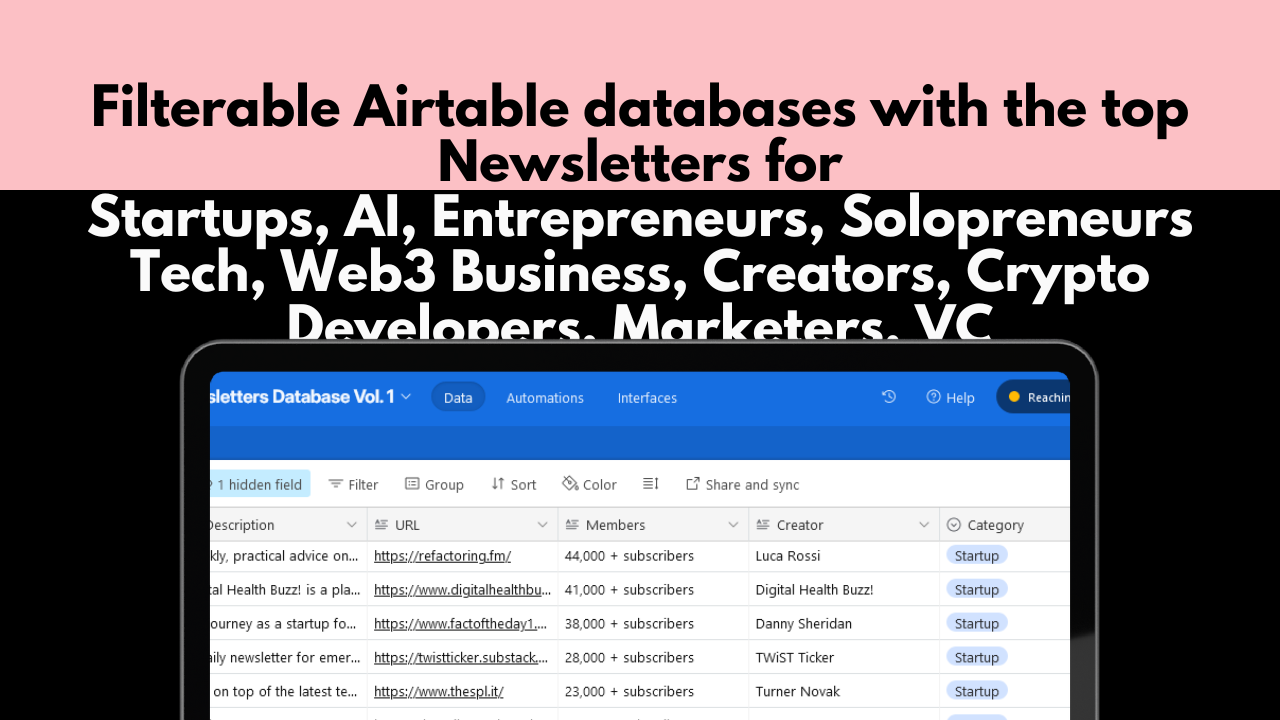The width and height of the screenshot is (1280, 720).
Task: Click the 1 hidden field button
Action: pos(259,484)
